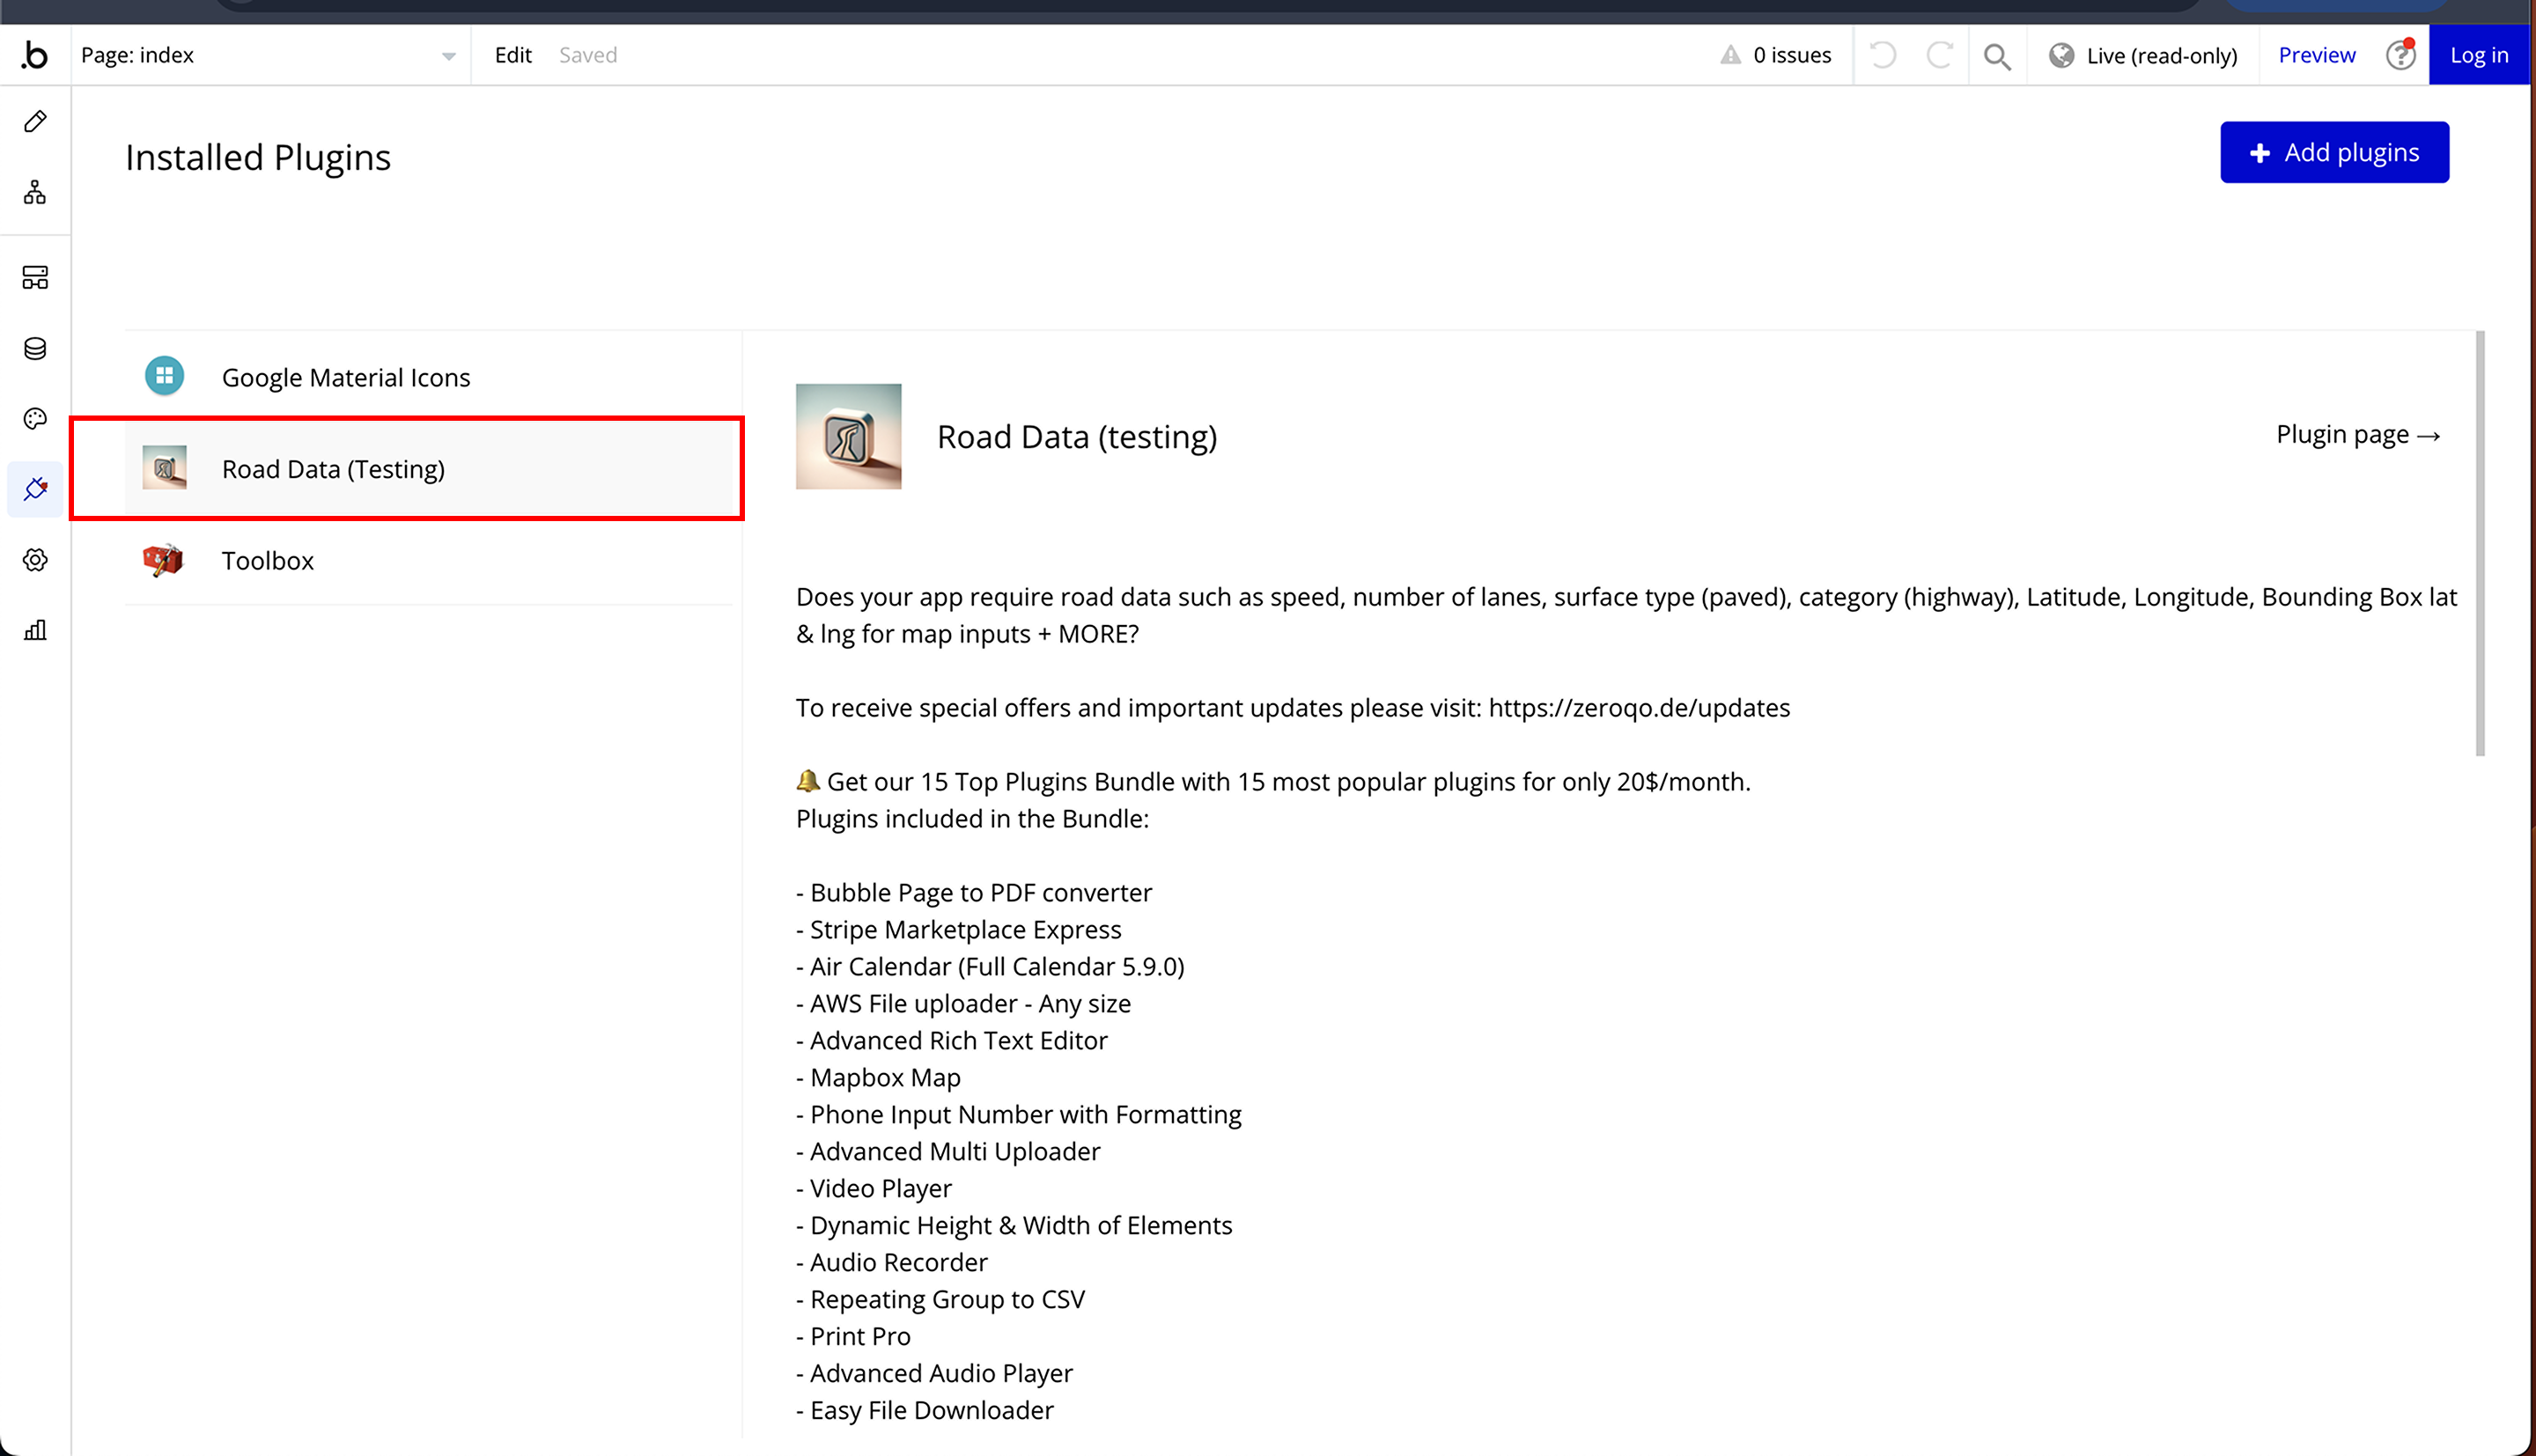The width and height of the screenshot is (2536, 1456).
Task: Click the undo arrow icon
Action: coord(1883,55)
